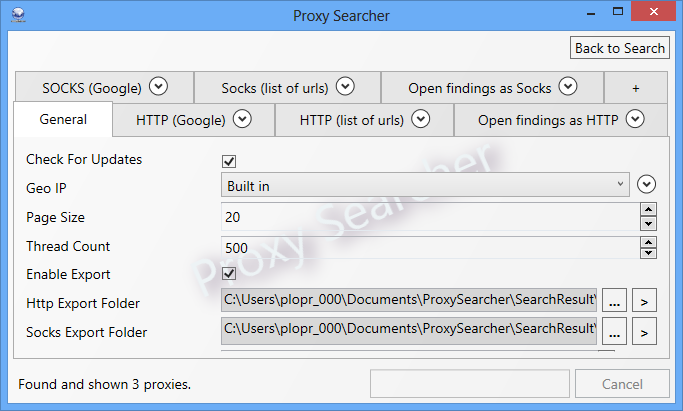This screenshot has height=411, width=683.
Task: Open Socks Export Folder with the > button
Action: pos(644,331)
